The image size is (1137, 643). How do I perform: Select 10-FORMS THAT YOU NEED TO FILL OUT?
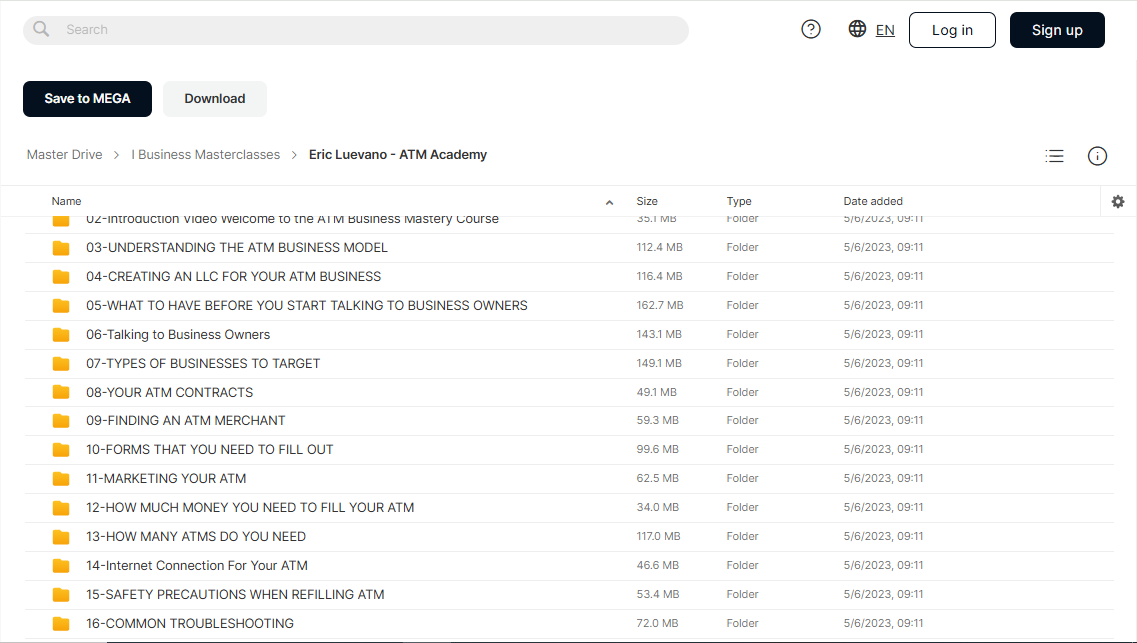[210, 449]
